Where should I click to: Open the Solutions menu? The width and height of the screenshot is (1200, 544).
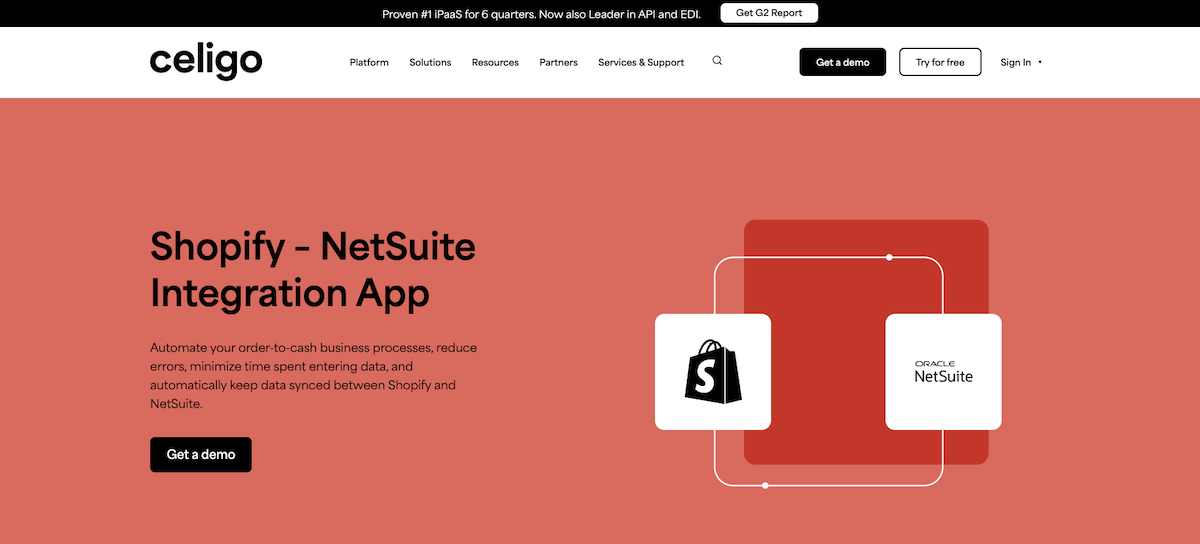click(x=430, y=62)
